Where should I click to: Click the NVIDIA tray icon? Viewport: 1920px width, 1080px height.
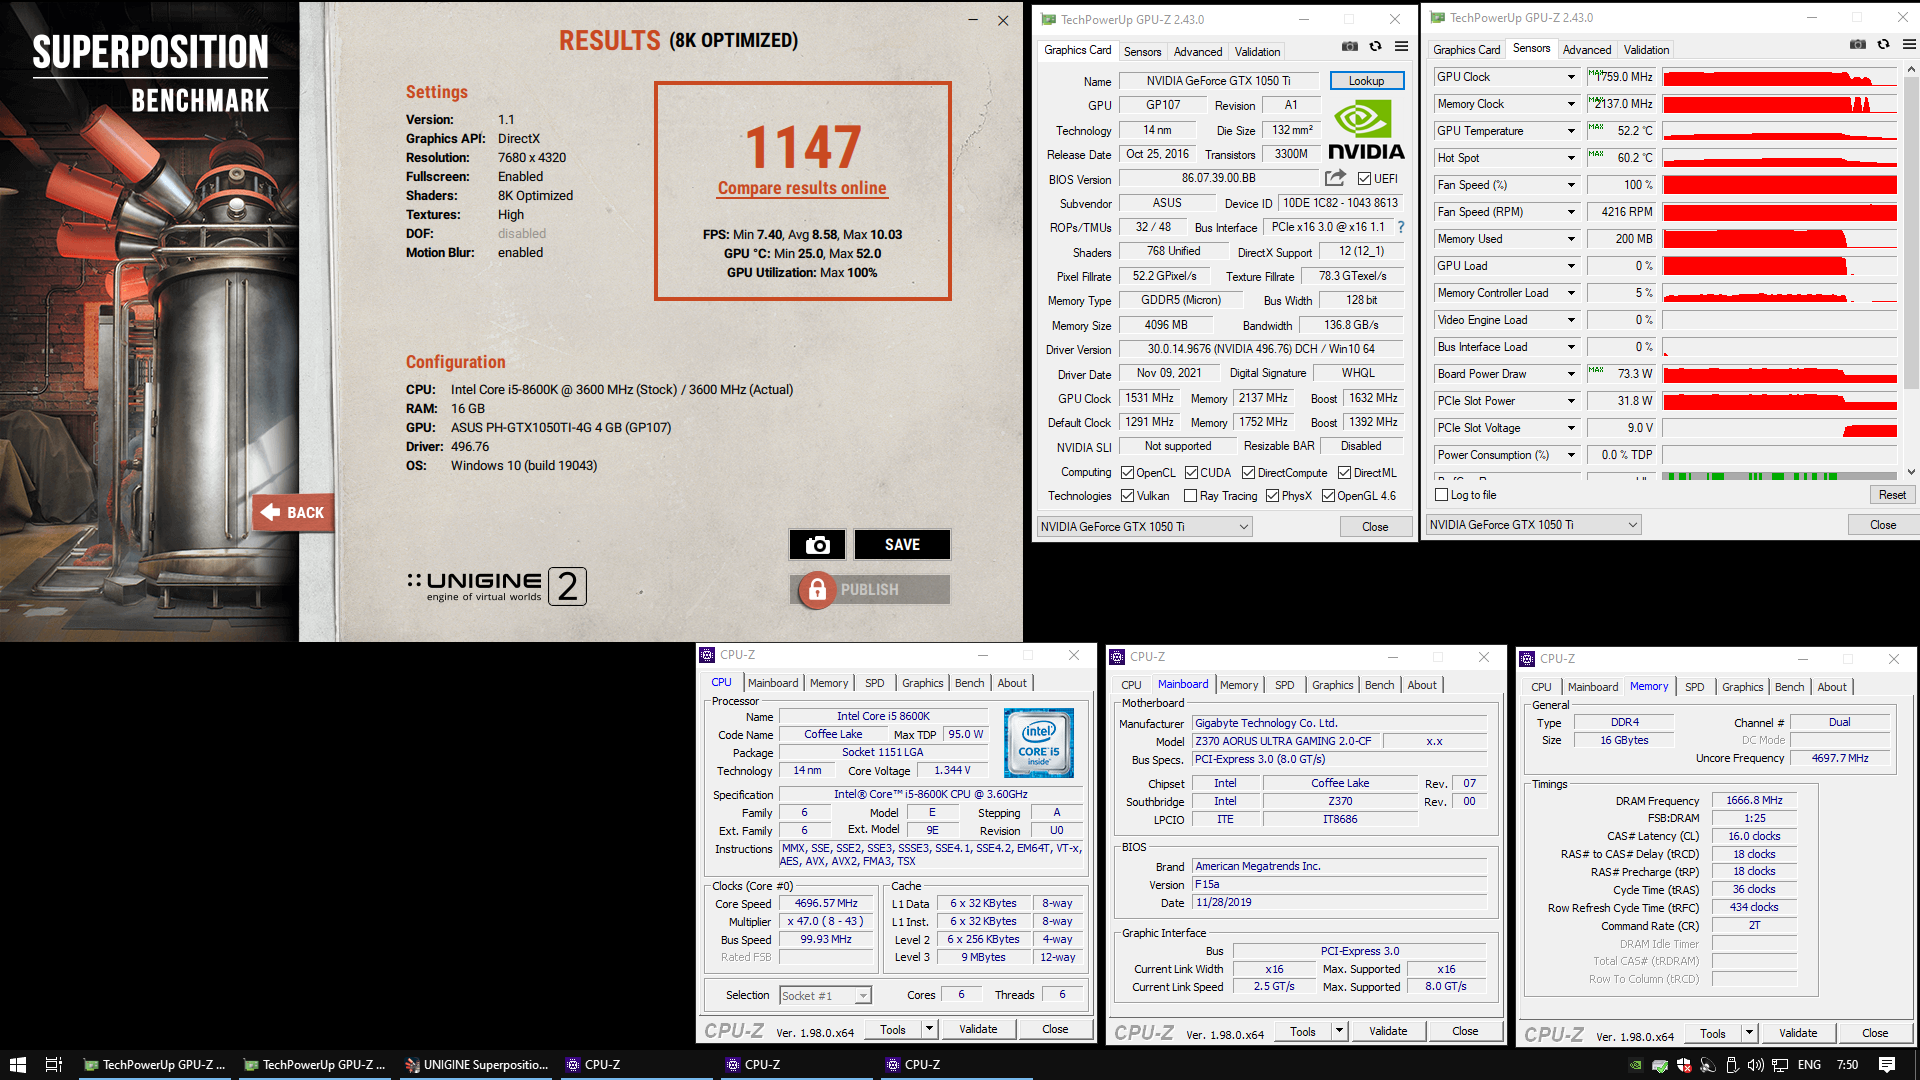tap(1636, 1065)
